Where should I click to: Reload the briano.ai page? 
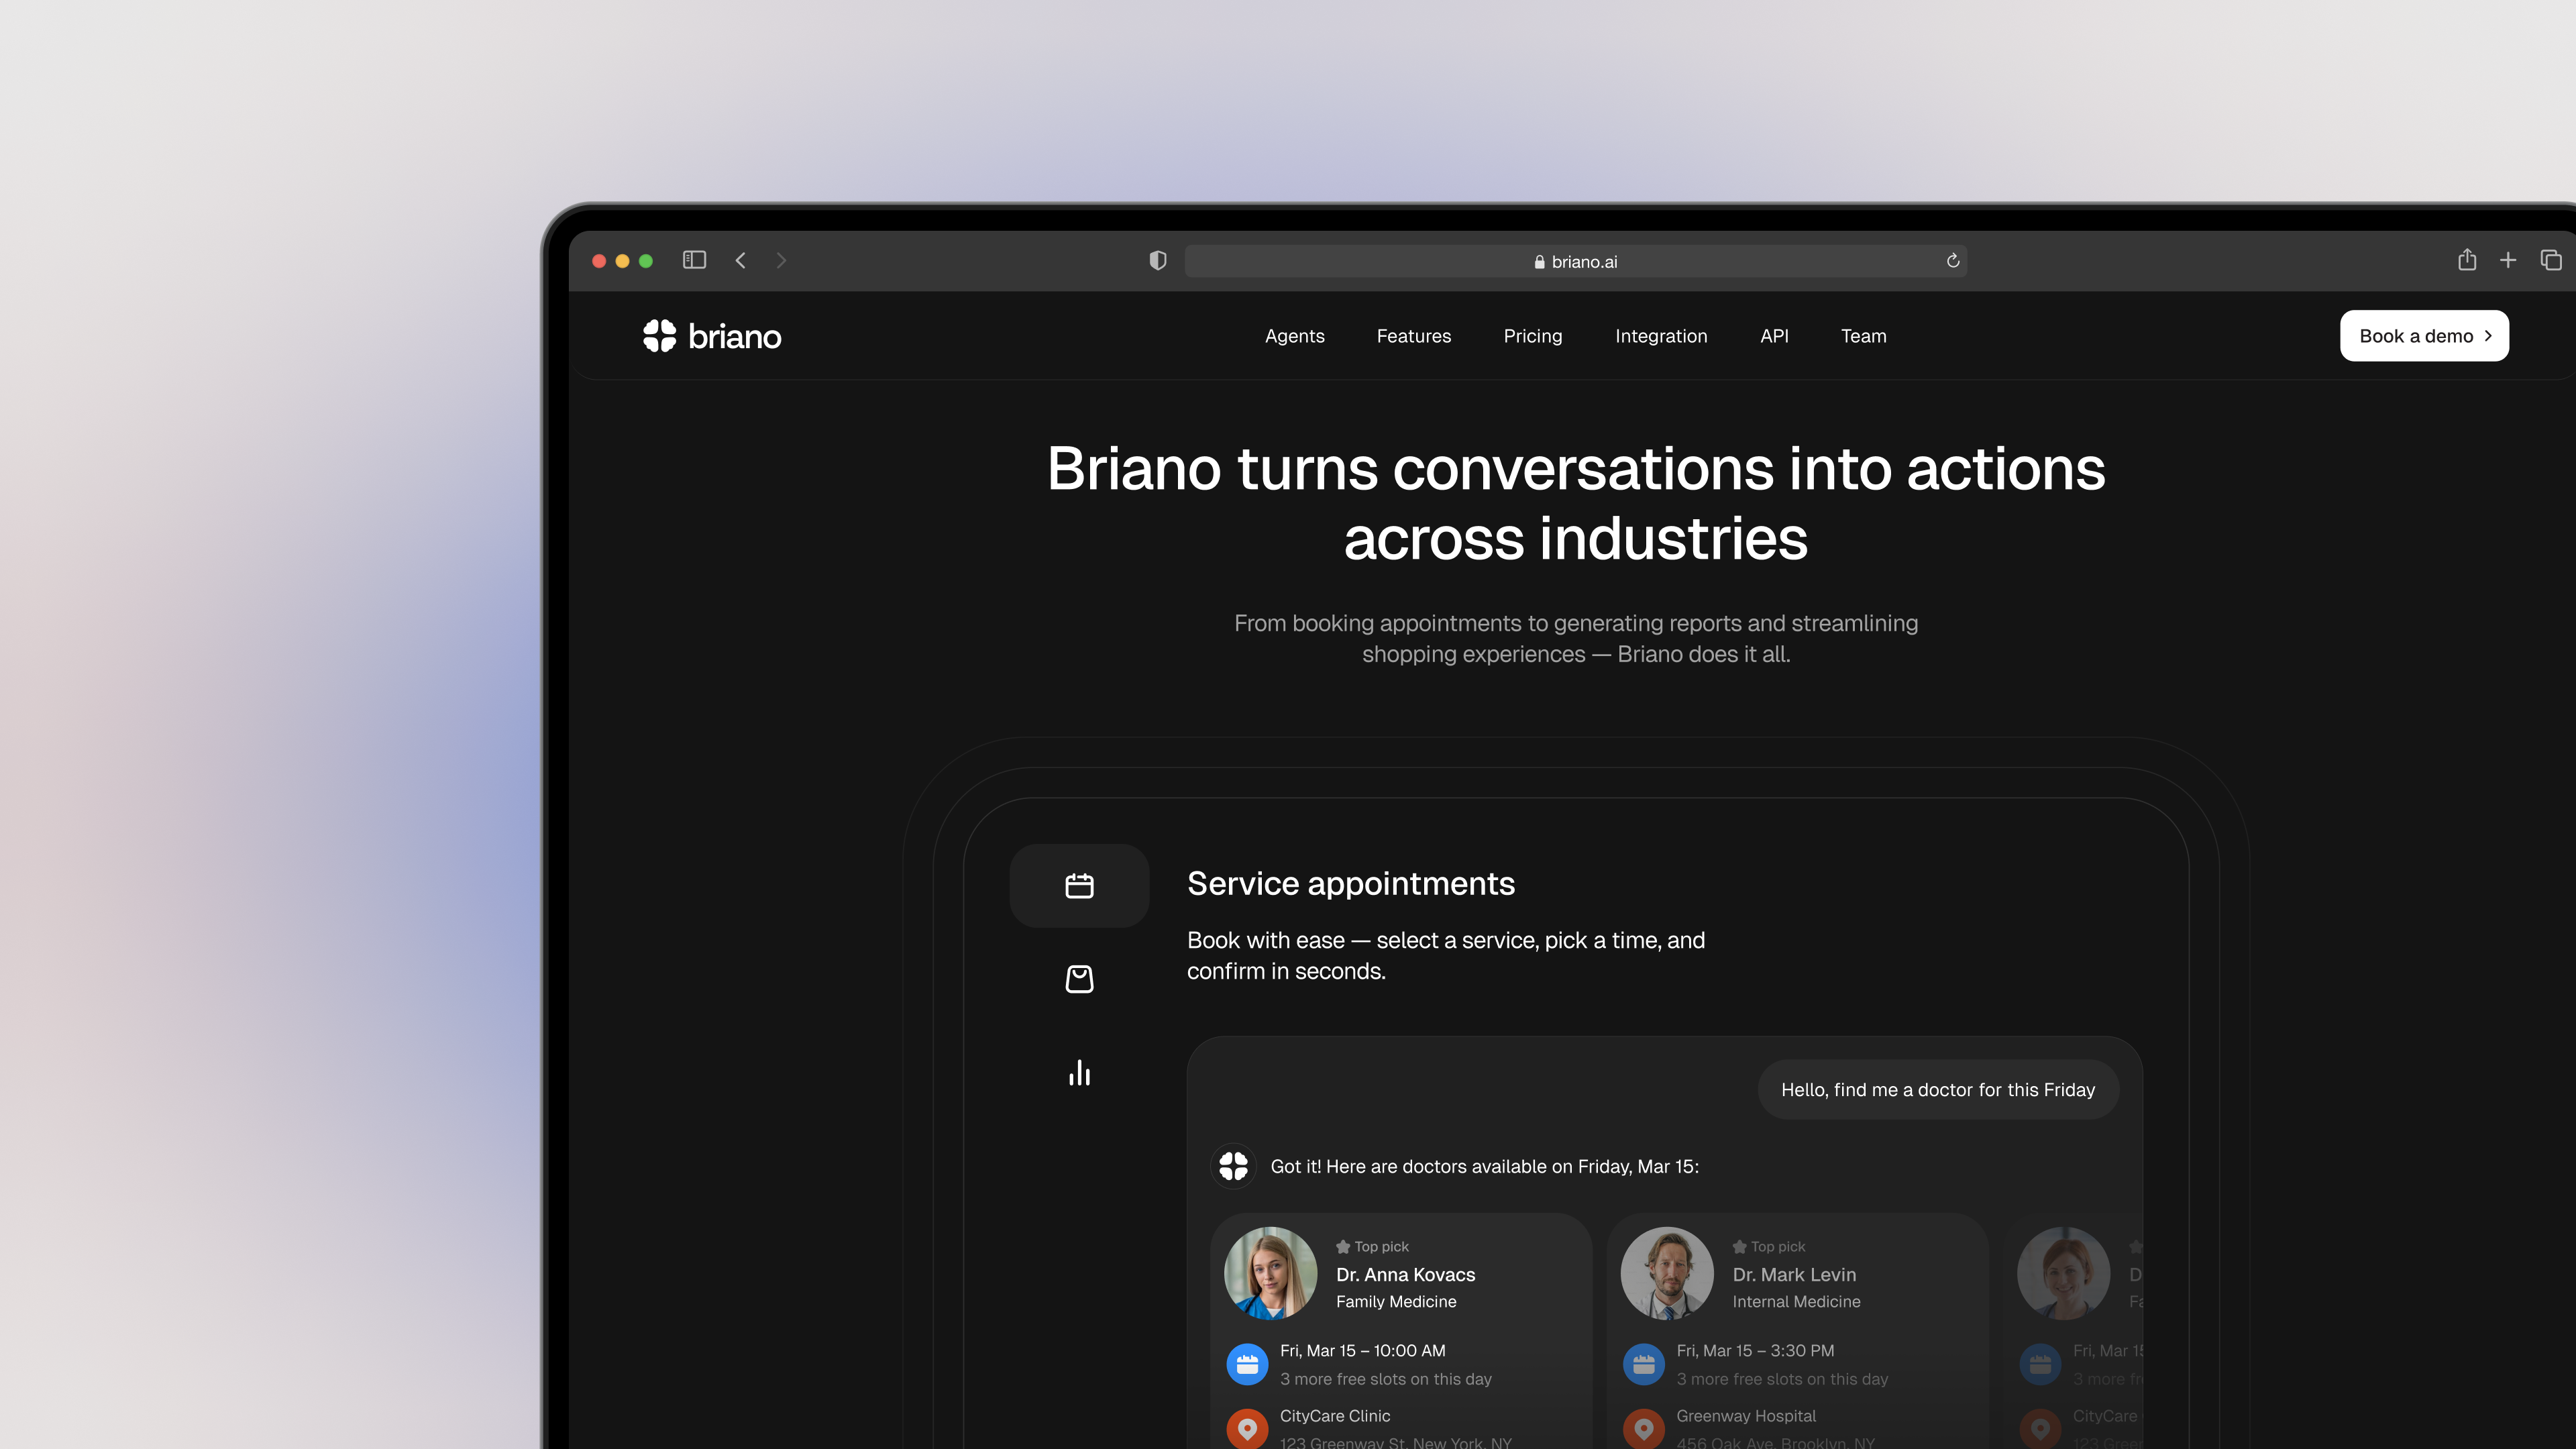(1953, 261)
